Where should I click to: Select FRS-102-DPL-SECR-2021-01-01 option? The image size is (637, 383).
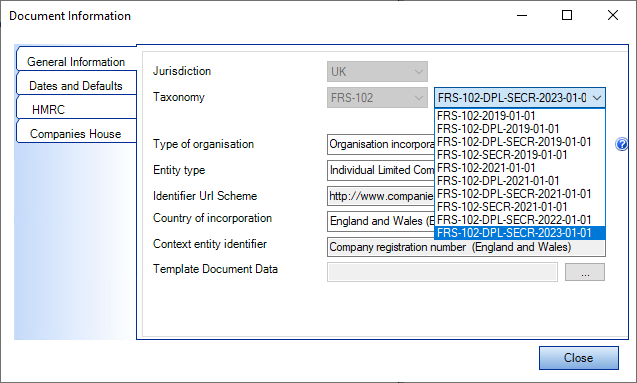520,194
